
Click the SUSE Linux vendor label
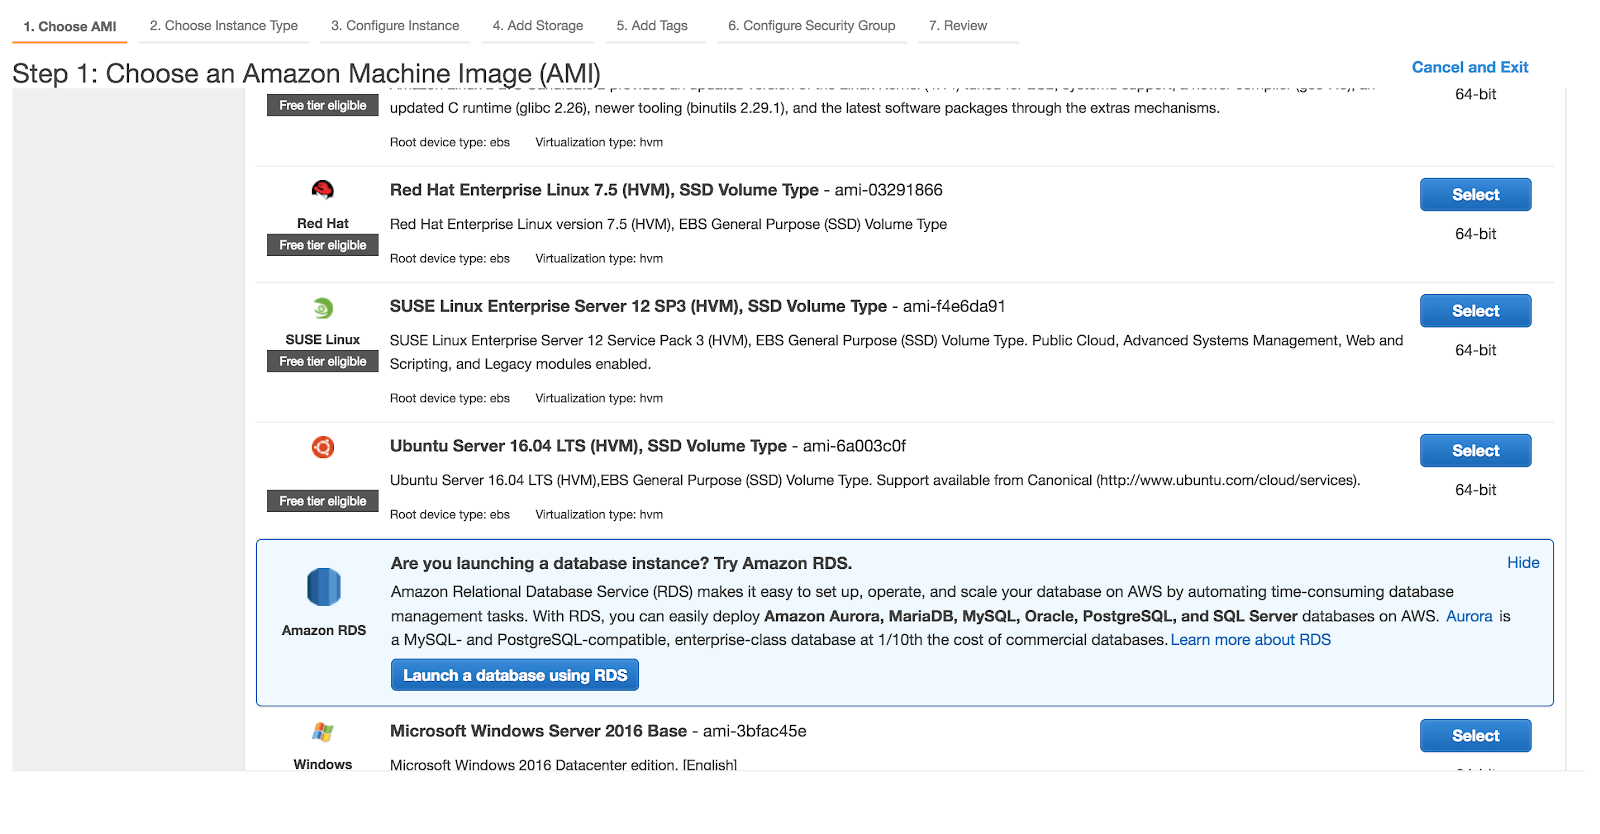pyautogui.click(x=322, y=340)
